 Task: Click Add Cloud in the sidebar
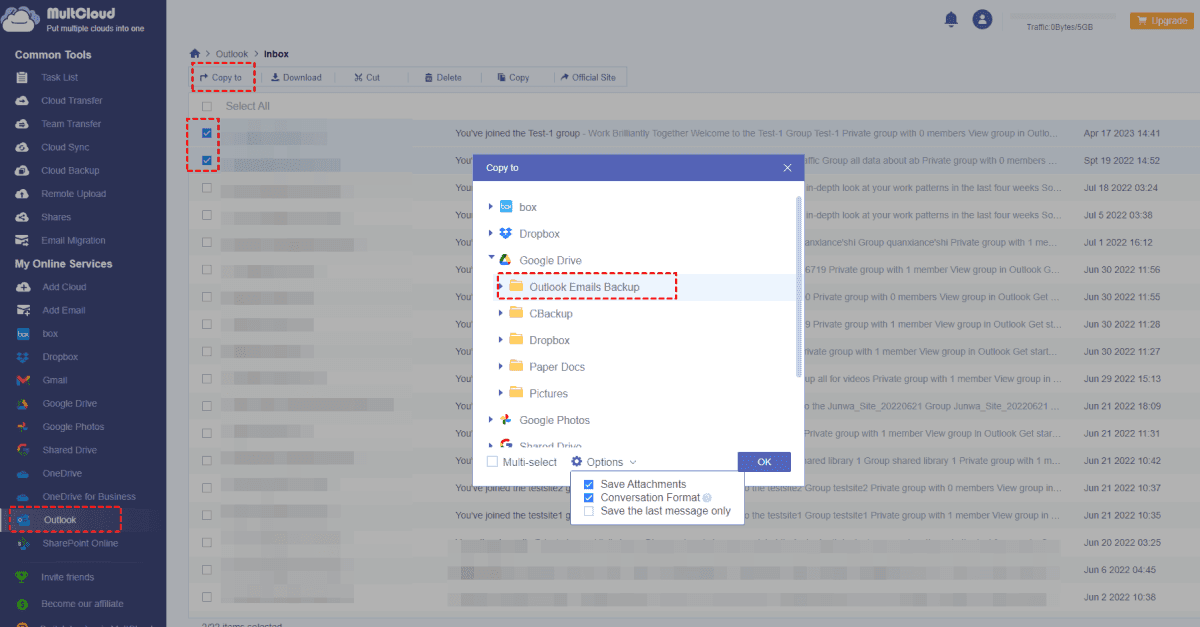(64, 287)
